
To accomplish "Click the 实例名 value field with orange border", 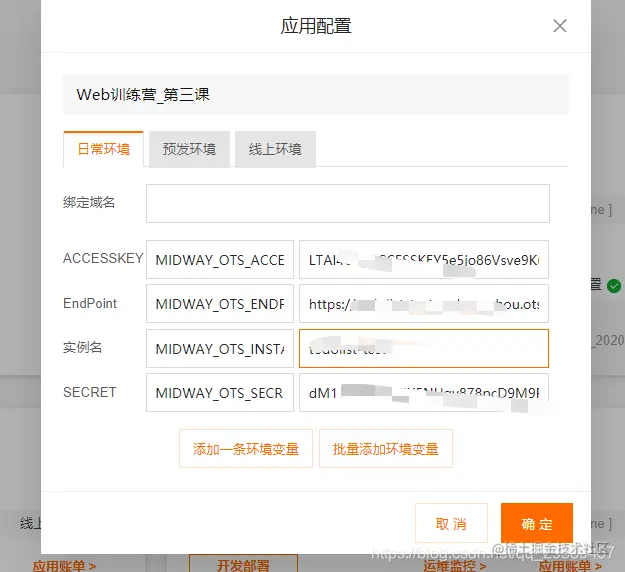I will click(x=424, y=348).
